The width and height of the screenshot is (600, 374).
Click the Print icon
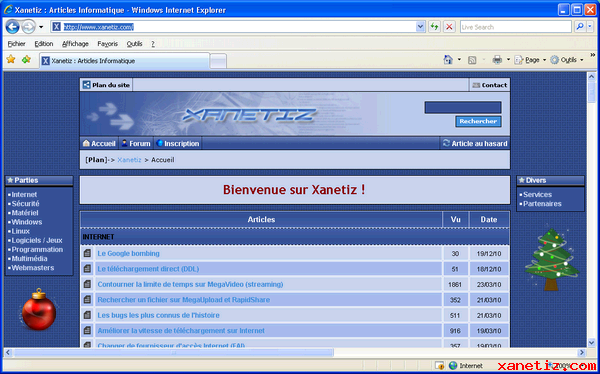(497, 60)
